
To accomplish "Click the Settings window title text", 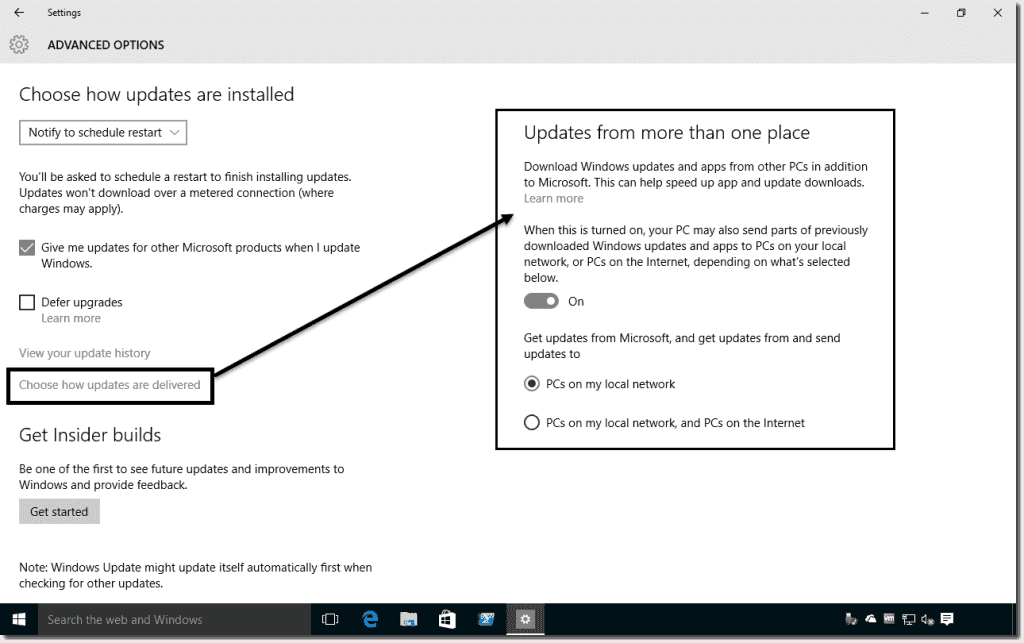I will coord(64,12).
